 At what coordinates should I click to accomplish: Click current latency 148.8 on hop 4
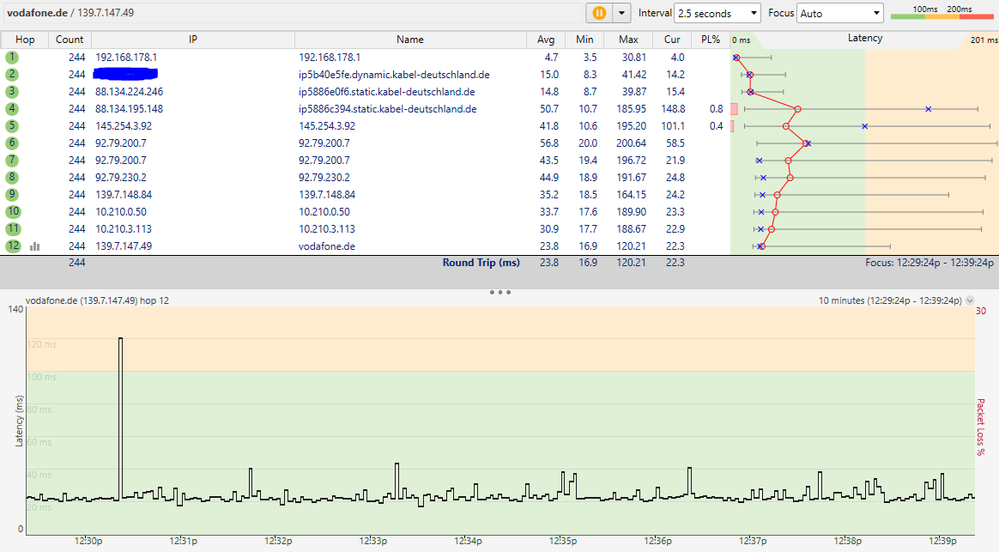673,109
